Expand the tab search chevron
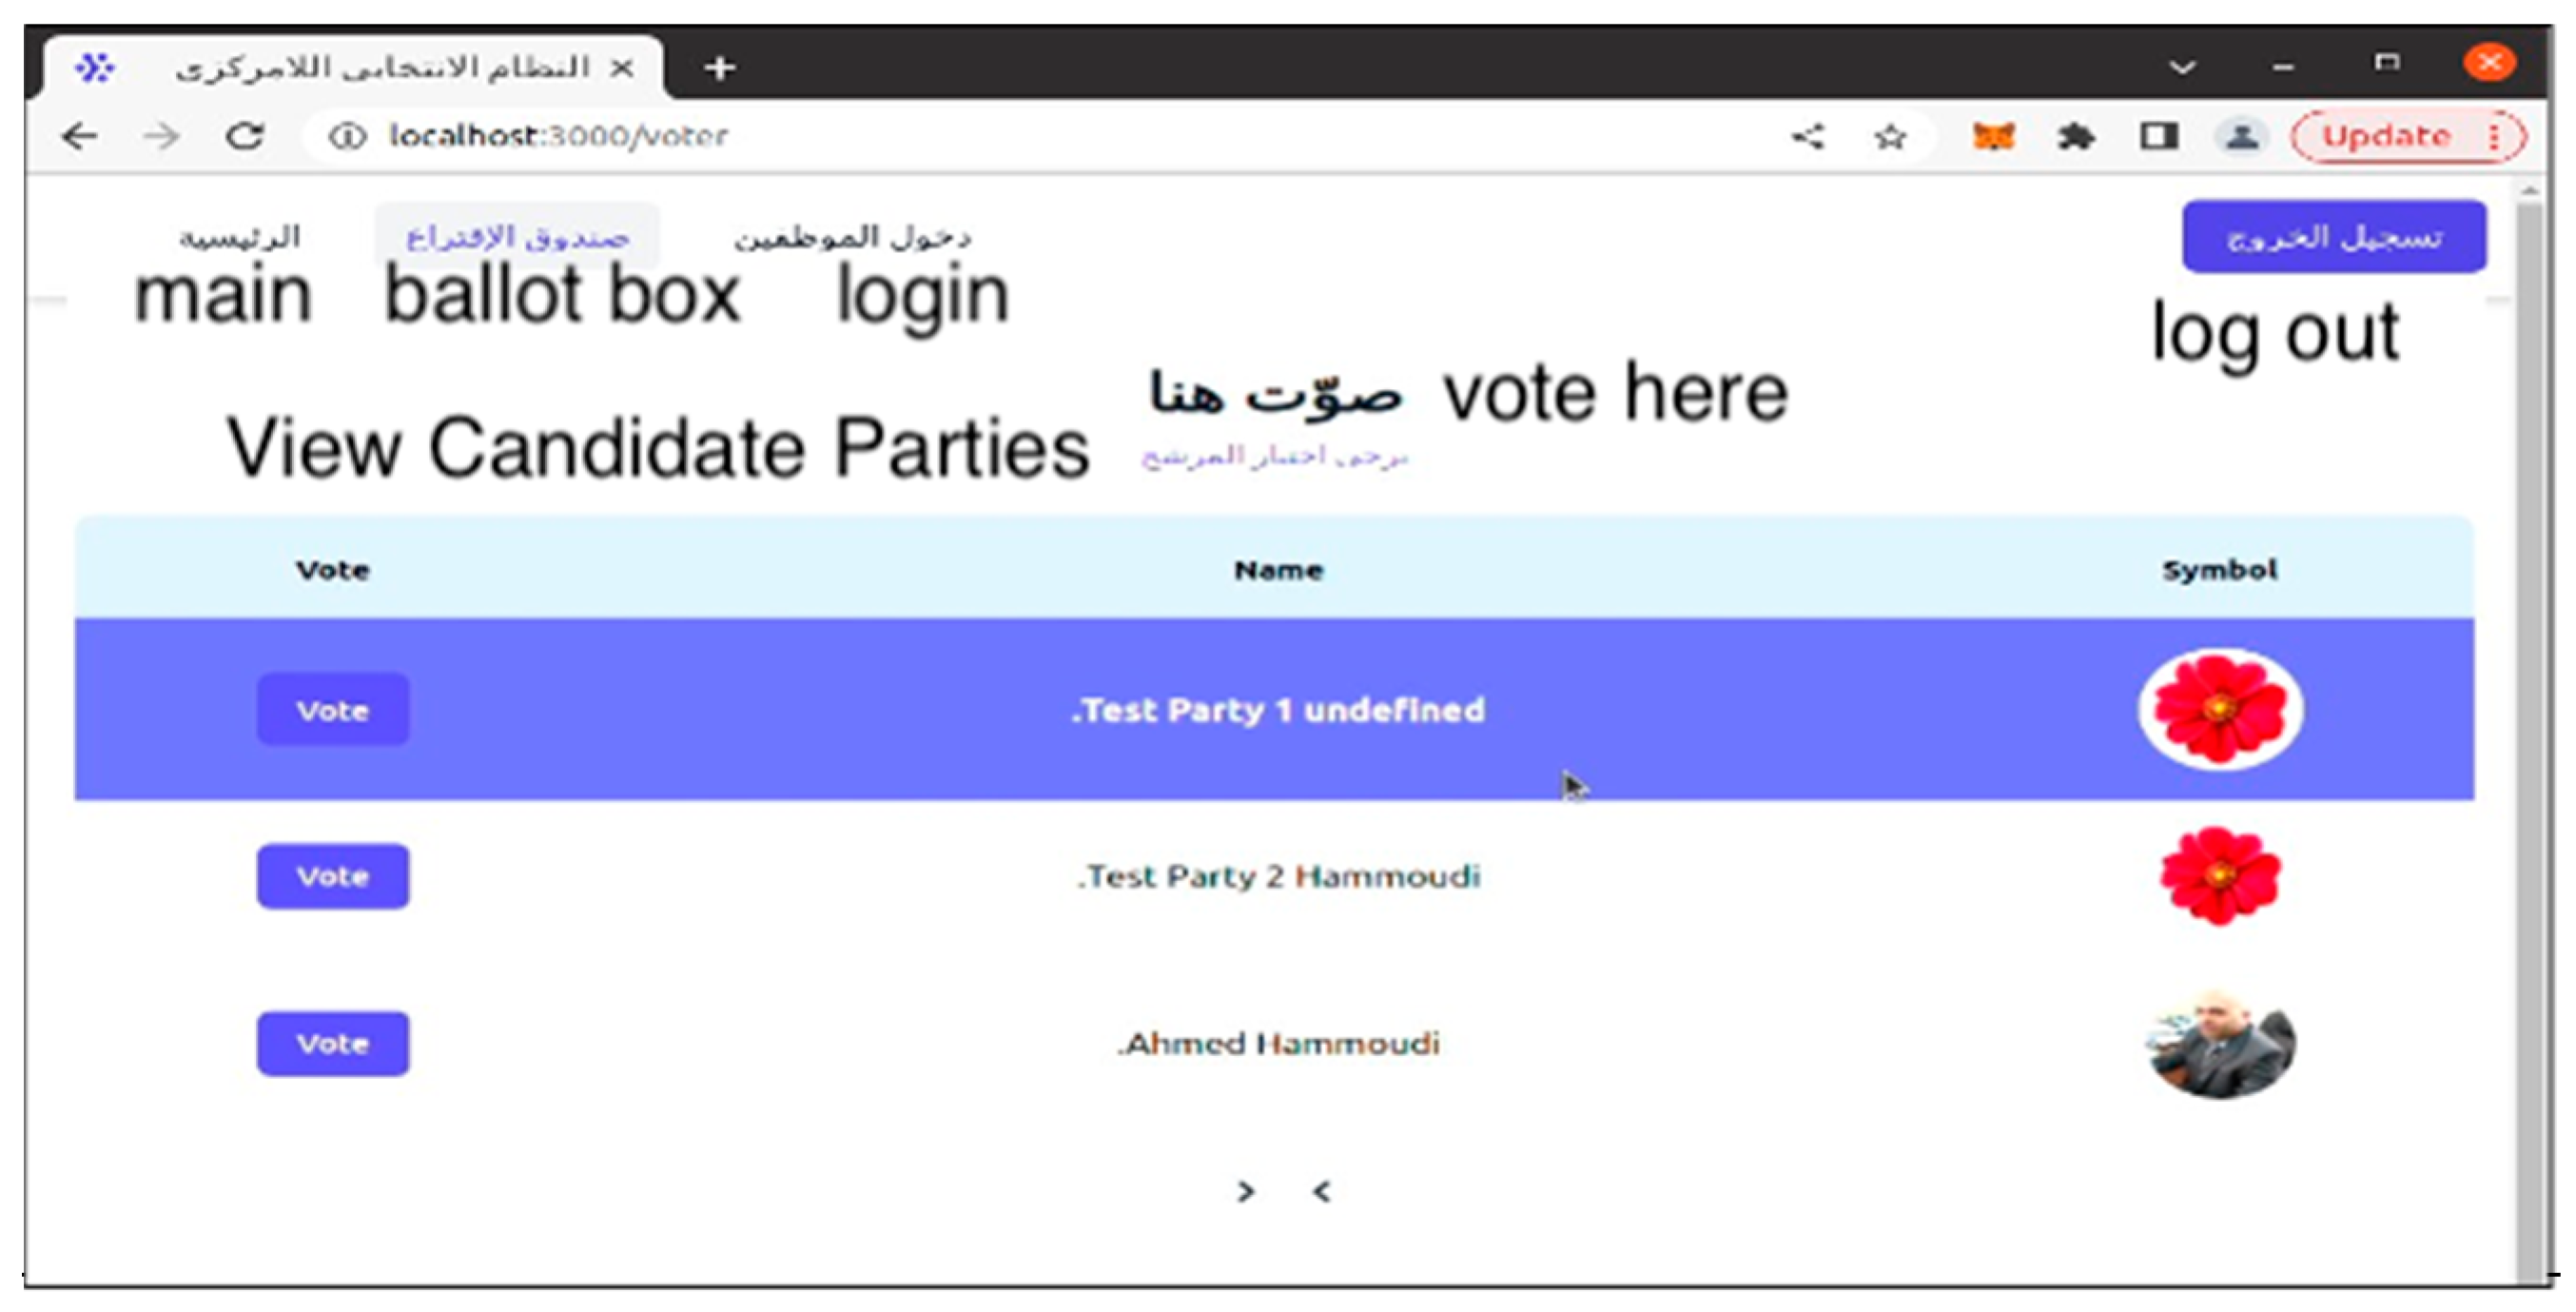Viewport: 2576px width, 1312px height. 2182,68
